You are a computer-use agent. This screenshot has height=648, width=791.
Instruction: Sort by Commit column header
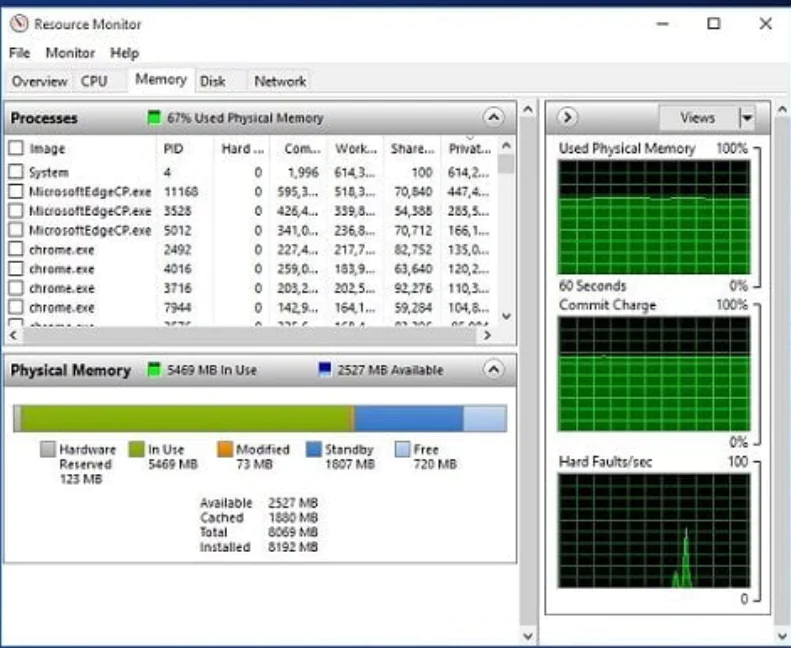click(302, 149)
